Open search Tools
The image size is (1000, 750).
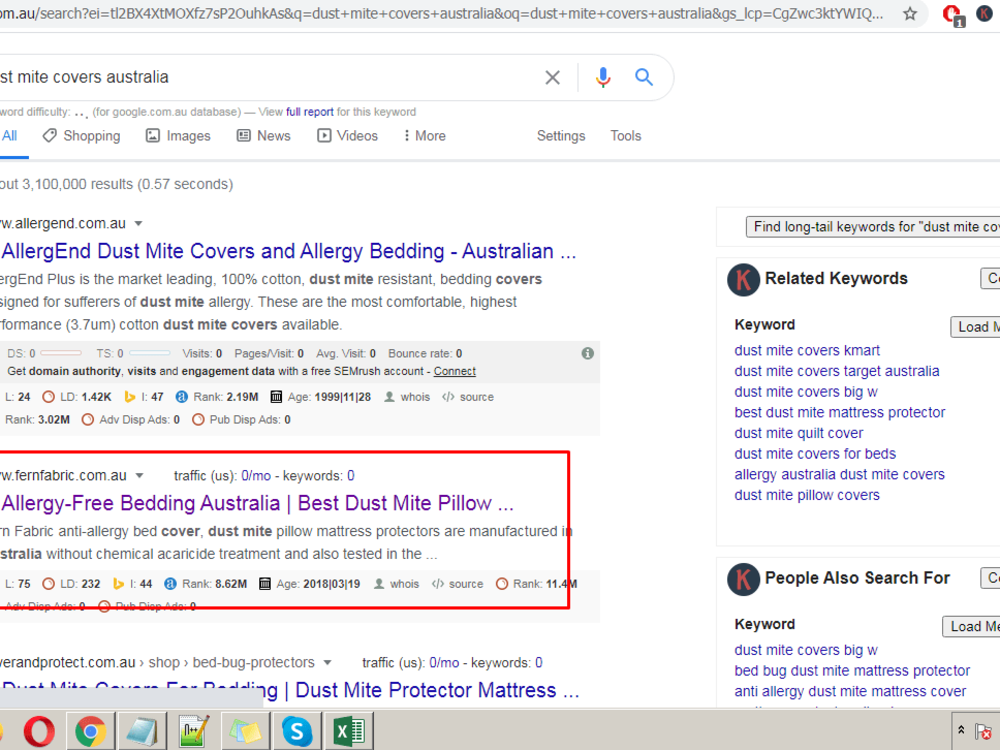coord(626,136)
